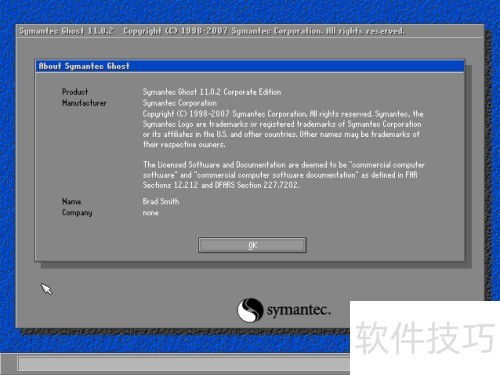
Task: Click the 'Symantec Corporation' manufacturer value
Action: pyautogui.click(x=180, y=103)
